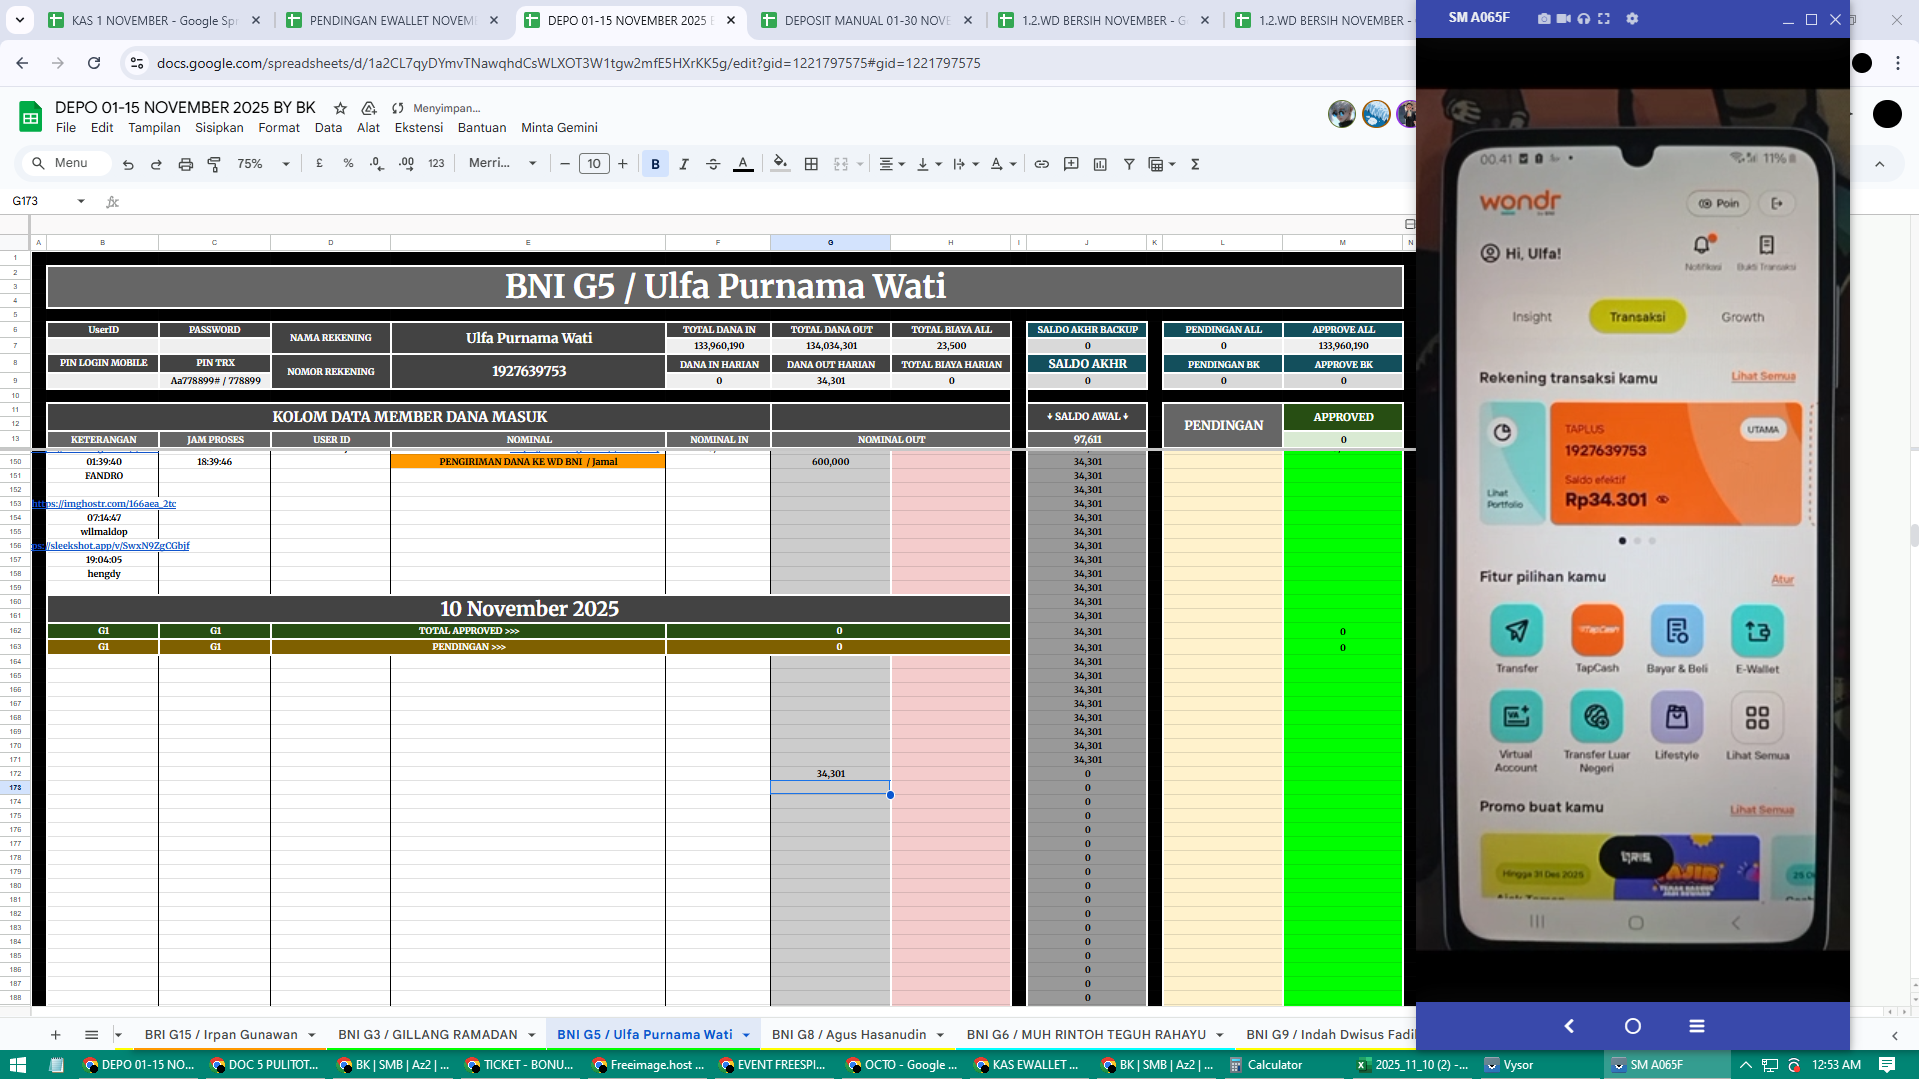Image resolution: width=1919 pixels, height=1079 pixels.
Task: Toggle bold formatting
Action: (655, 164)
